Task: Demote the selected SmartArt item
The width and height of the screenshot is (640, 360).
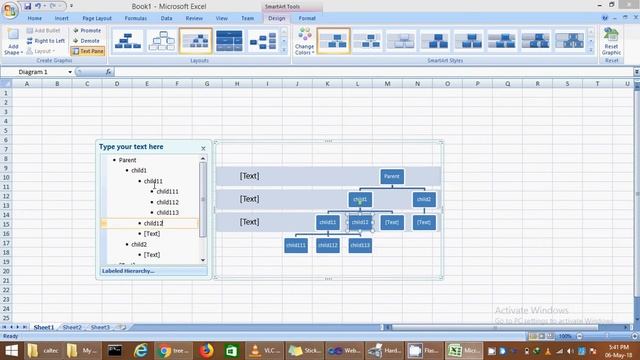Action: [x=86, y=41]
